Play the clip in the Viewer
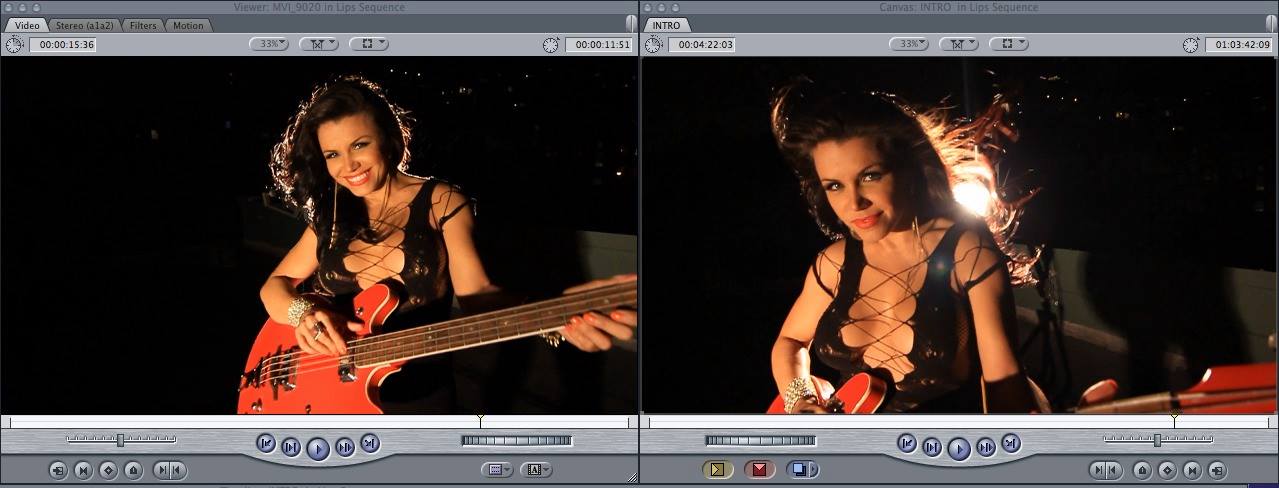Image resolution: width=1279 pixels, height=488 pixels. coord(317,447)
